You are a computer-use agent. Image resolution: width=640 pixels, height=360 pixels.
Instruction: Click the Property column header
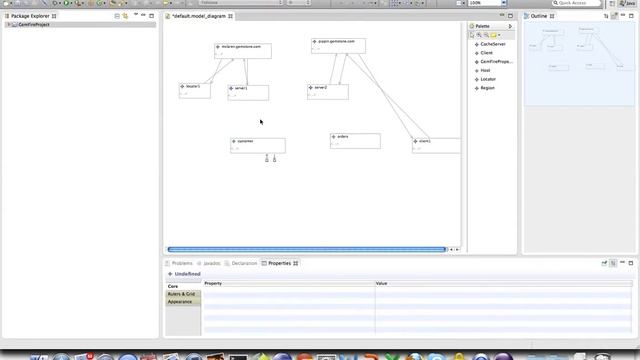coord(289,283)
